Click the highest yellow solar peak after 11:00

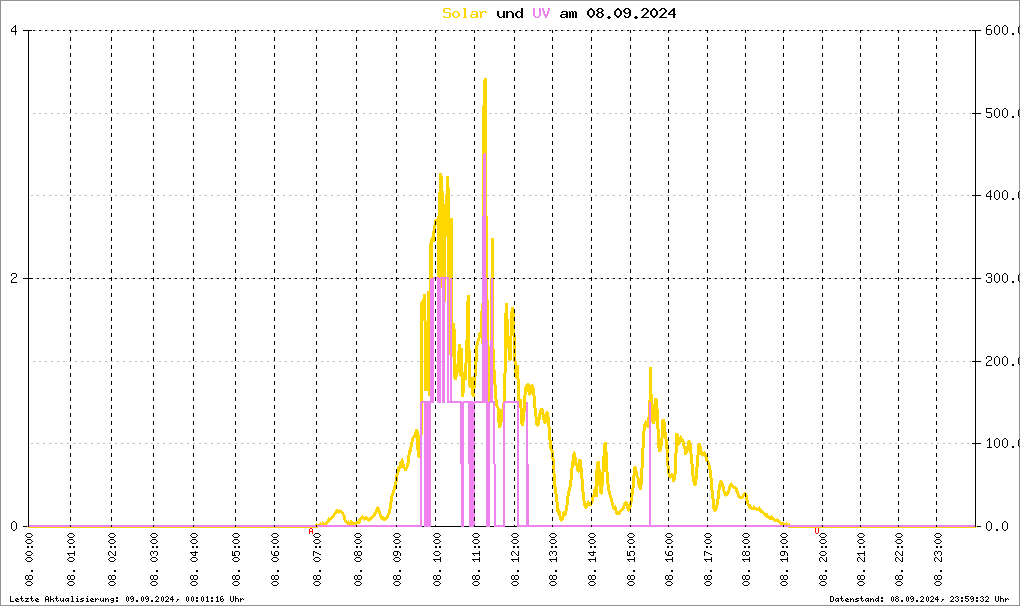(x=485, y=80)
